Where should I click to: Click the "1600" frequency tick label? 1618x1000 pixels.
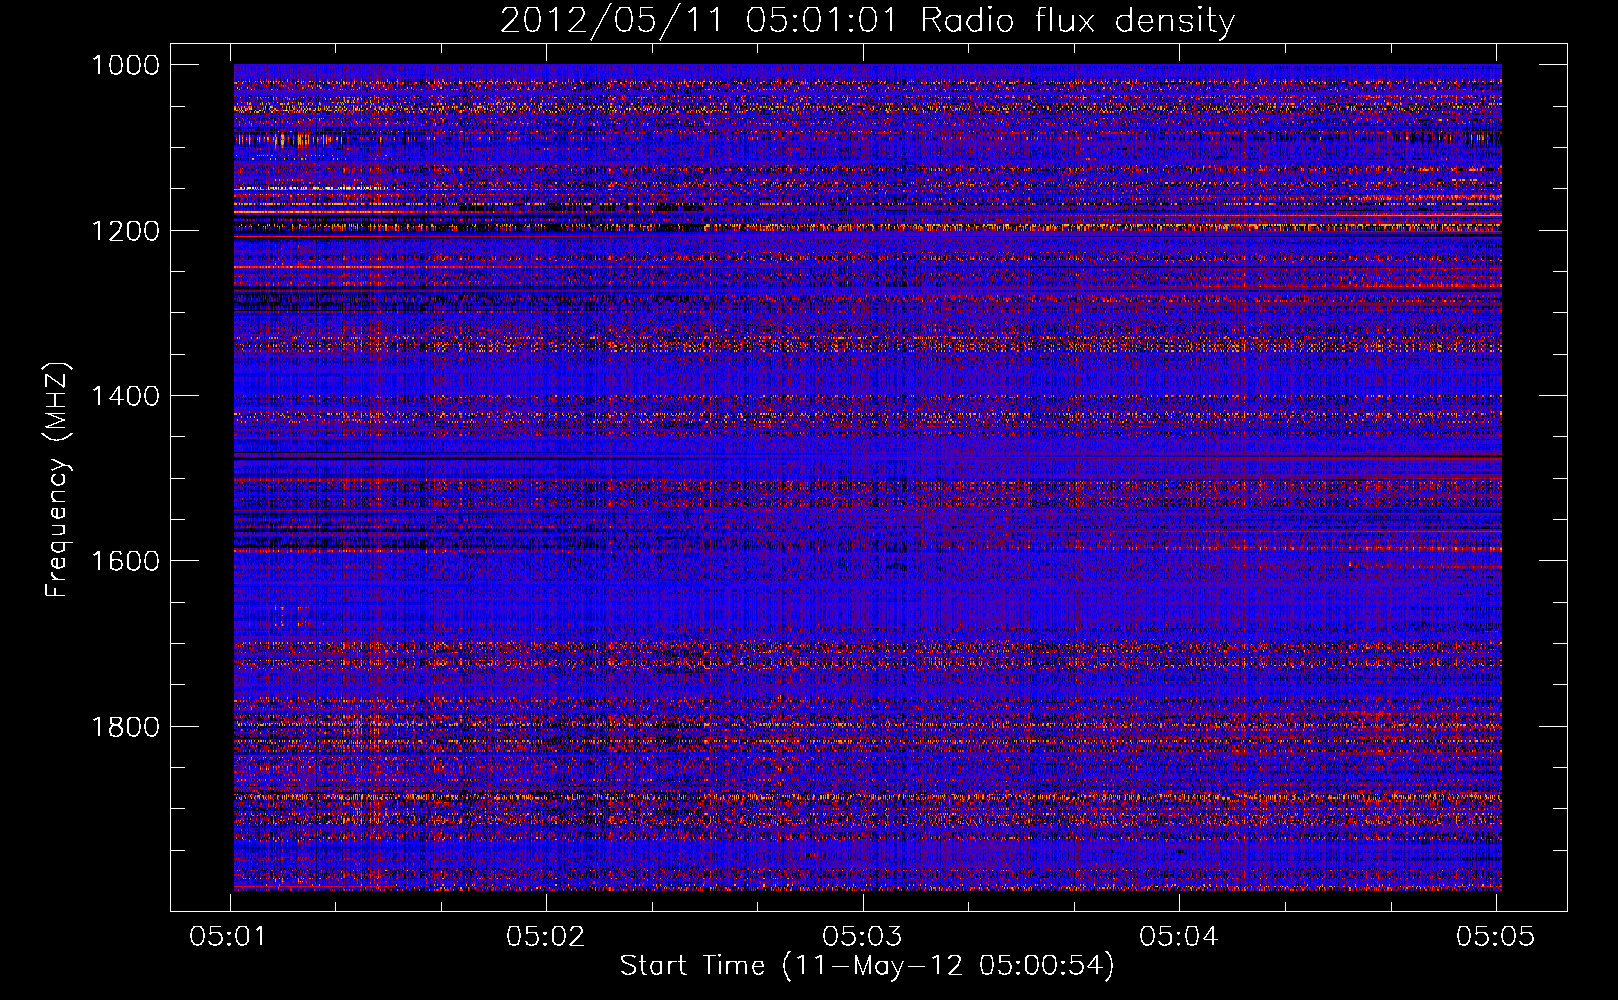pos(126,561)
